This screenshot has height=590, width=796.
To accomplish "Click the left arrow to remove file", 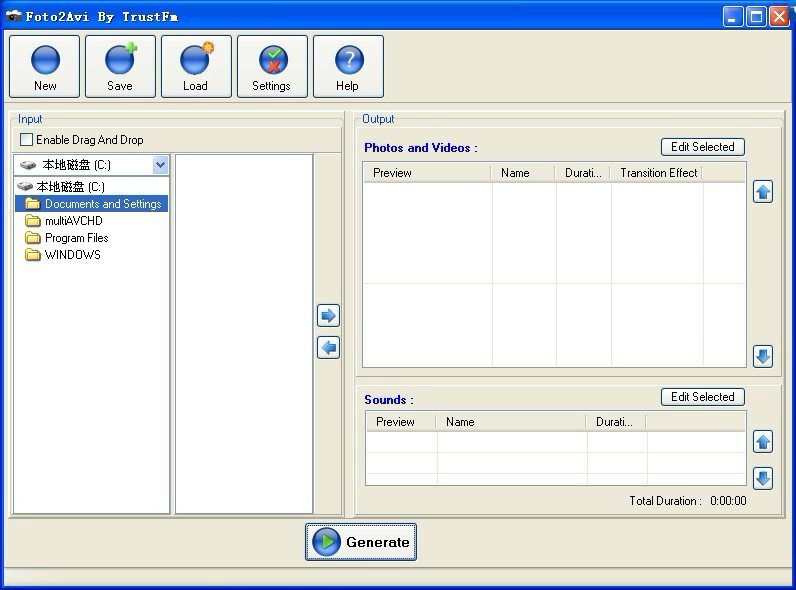I will [x=328, y=348].
